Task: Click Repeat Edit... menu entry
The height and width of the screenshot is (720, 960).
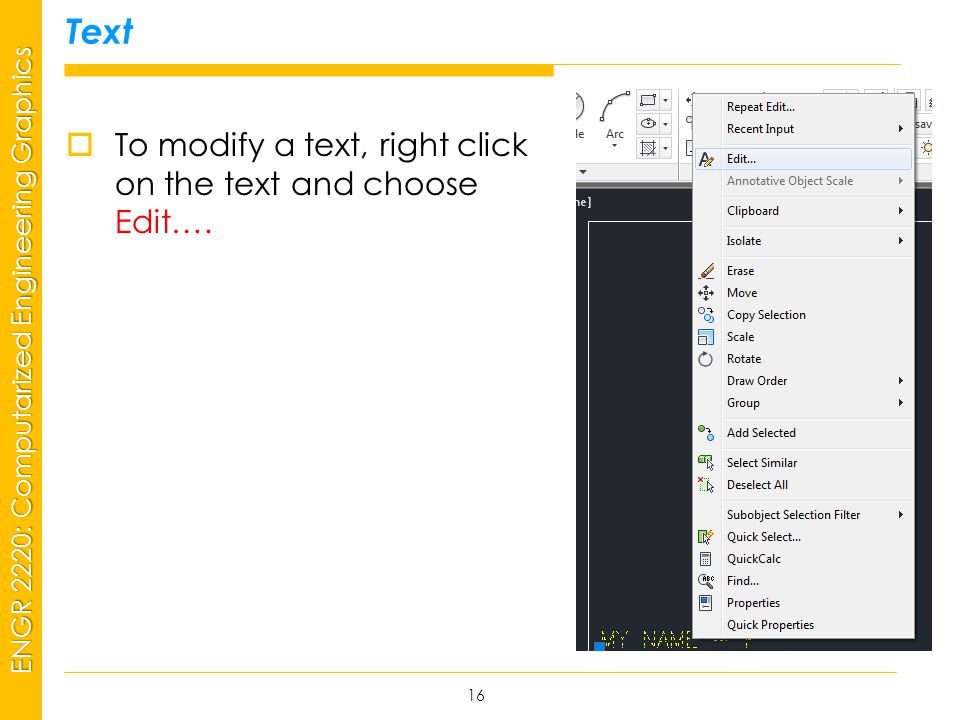Action: pos(803,107)
